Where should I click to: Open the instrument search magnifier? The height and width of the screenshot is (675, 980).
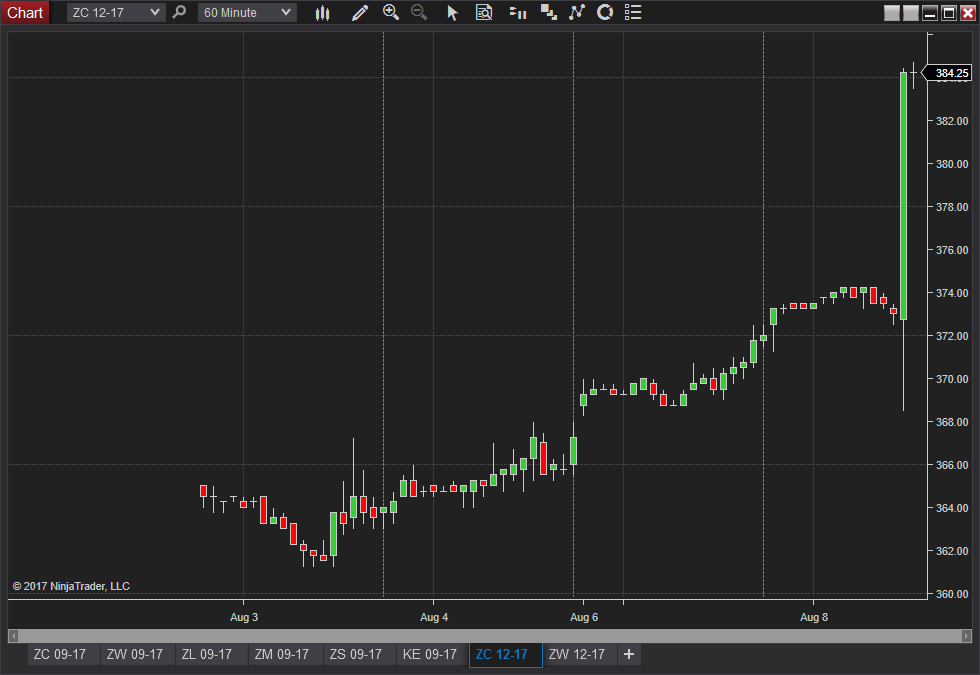coord(179,12)
